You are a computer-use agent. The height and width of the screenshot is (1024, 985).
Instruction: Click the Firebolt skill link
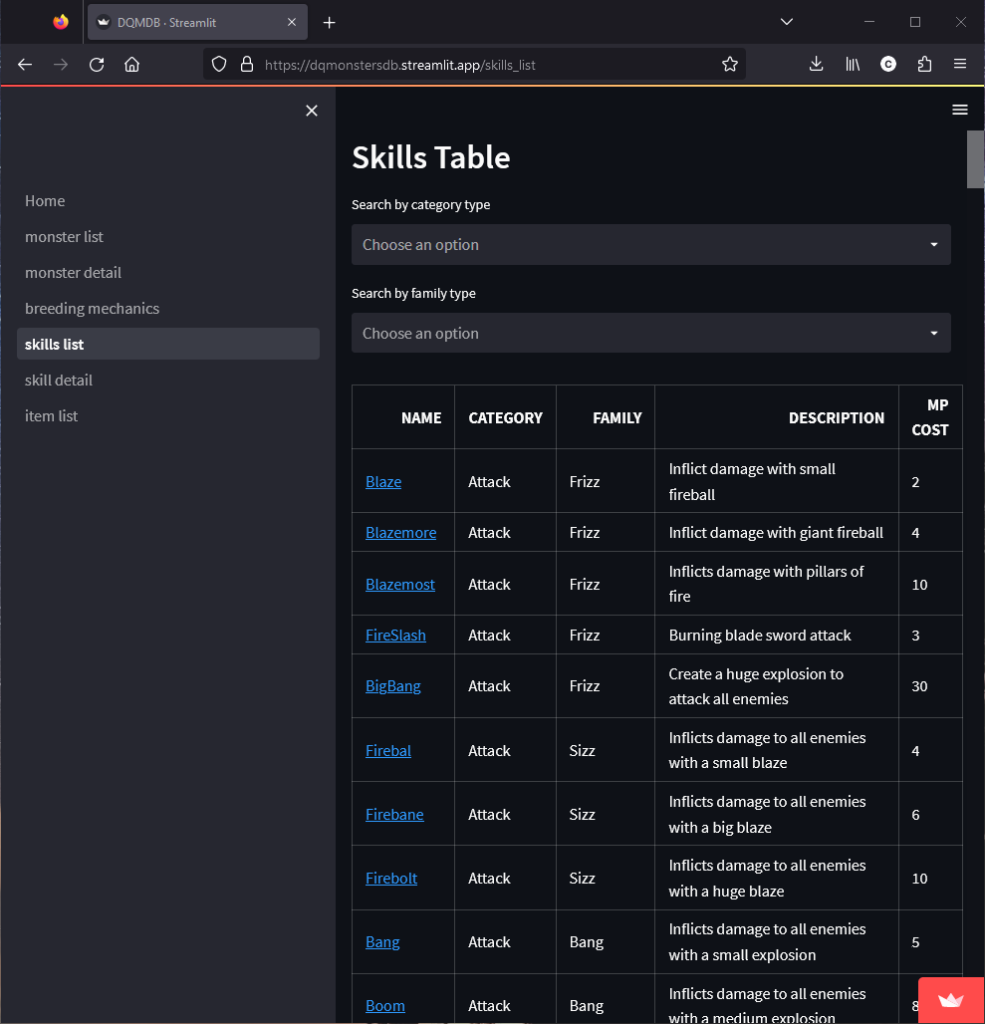point(391,878)
